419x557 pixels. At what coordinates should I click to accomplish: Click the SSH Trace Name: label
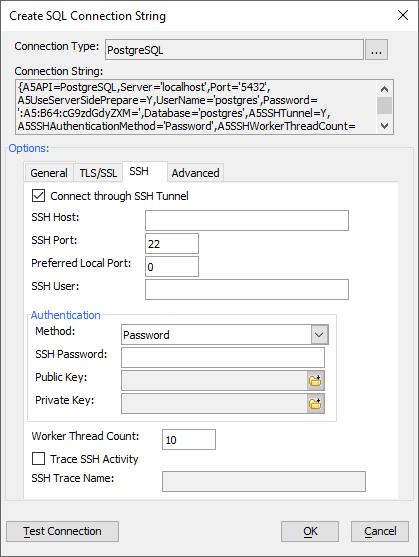click(73, 478)
